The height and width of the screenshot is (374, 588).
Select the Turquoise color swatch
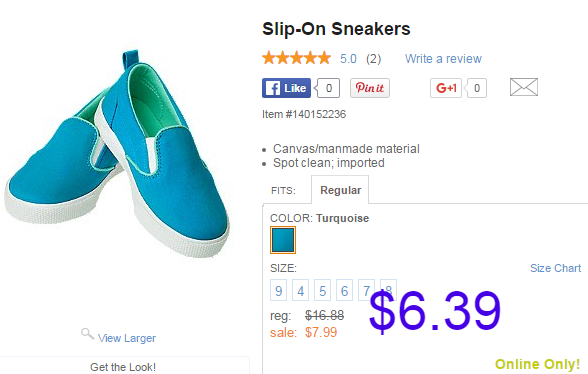(283, 240)
